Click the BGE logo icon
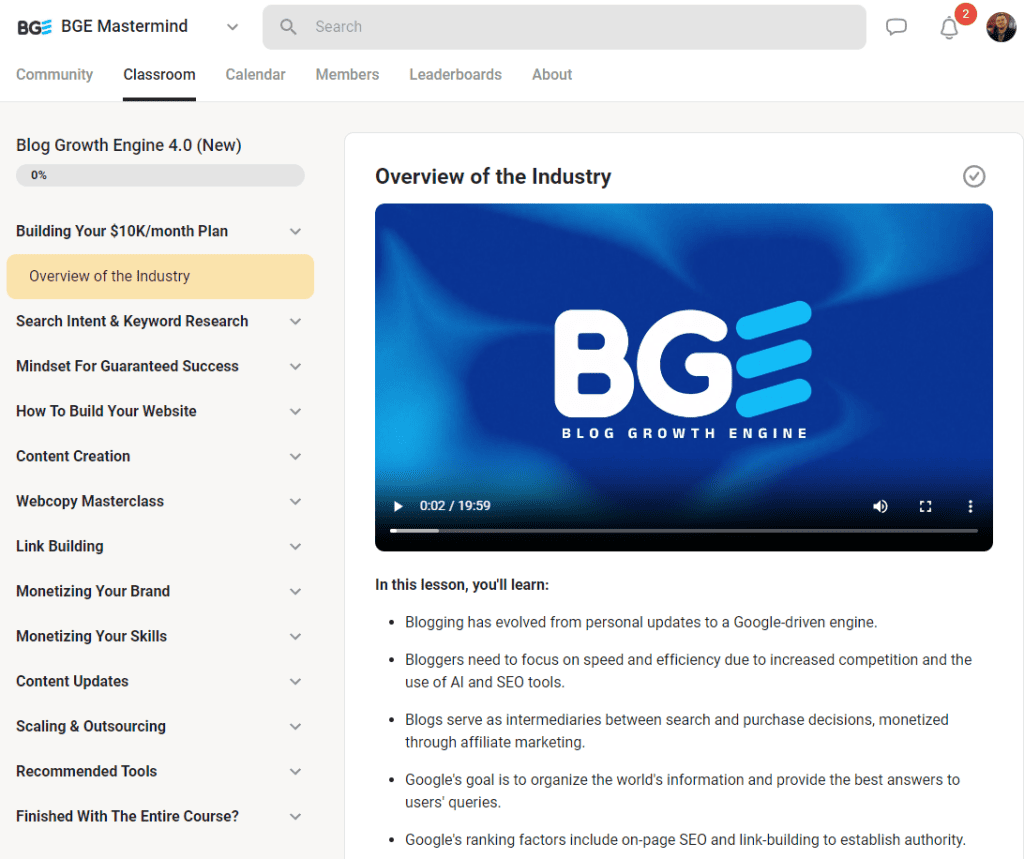 (34, 27)
